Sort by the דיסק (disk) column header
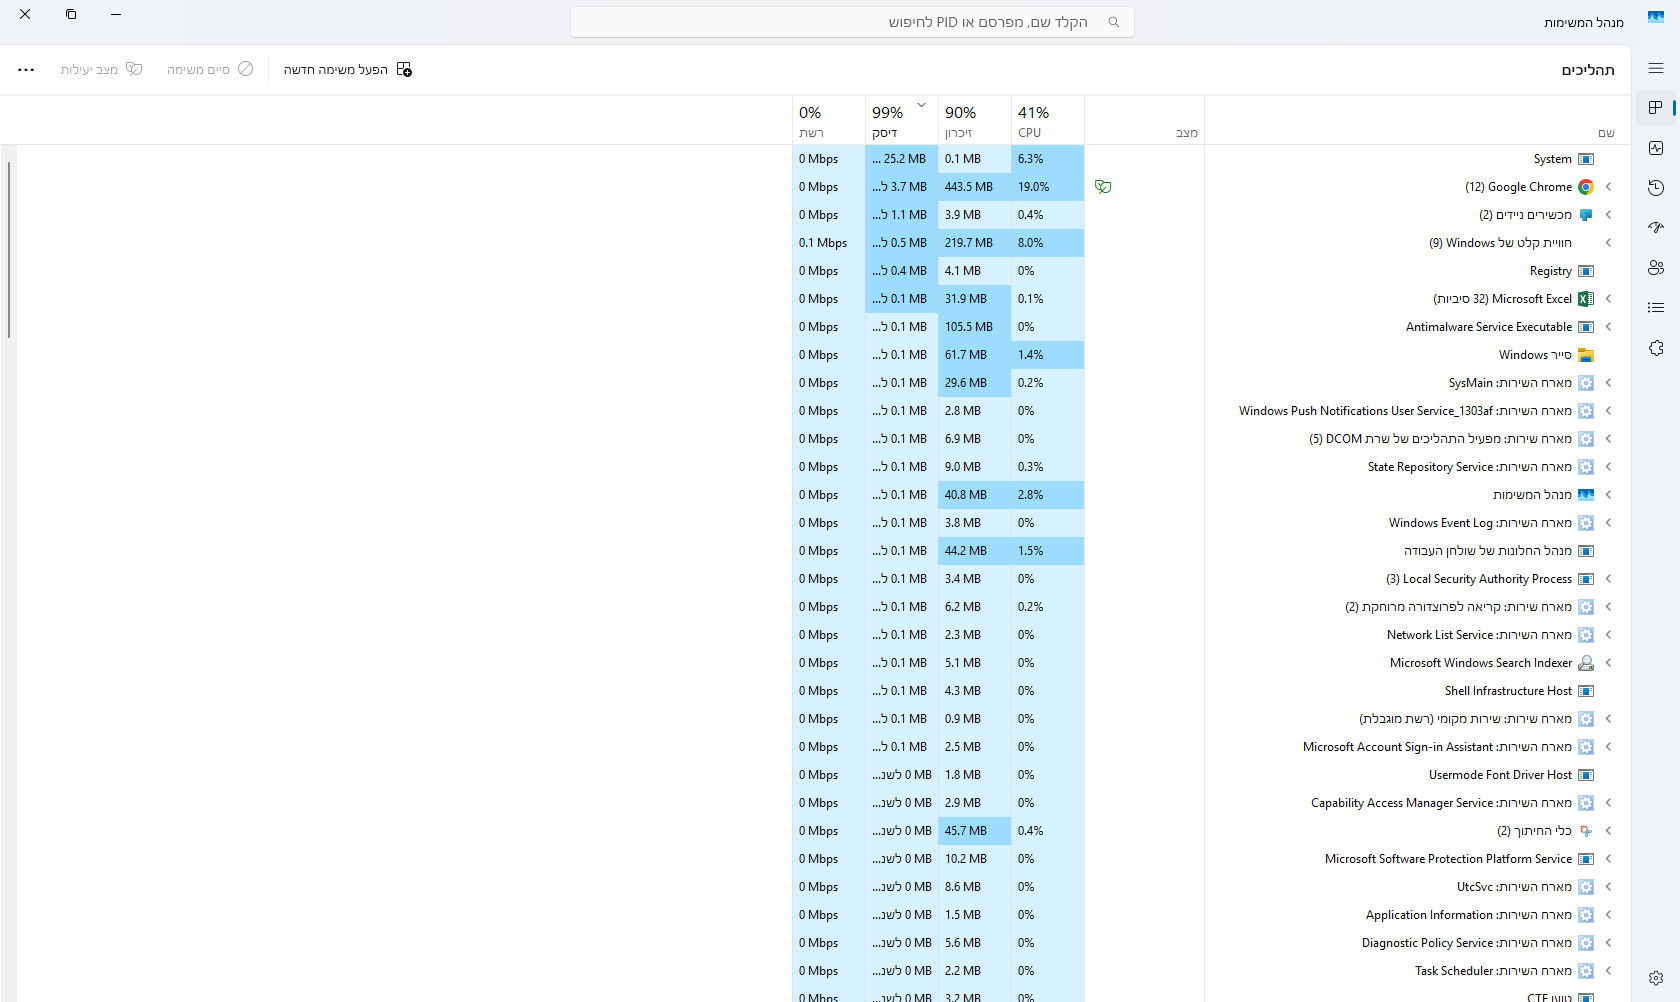The image size is (1680, 1002). (901, 120)
